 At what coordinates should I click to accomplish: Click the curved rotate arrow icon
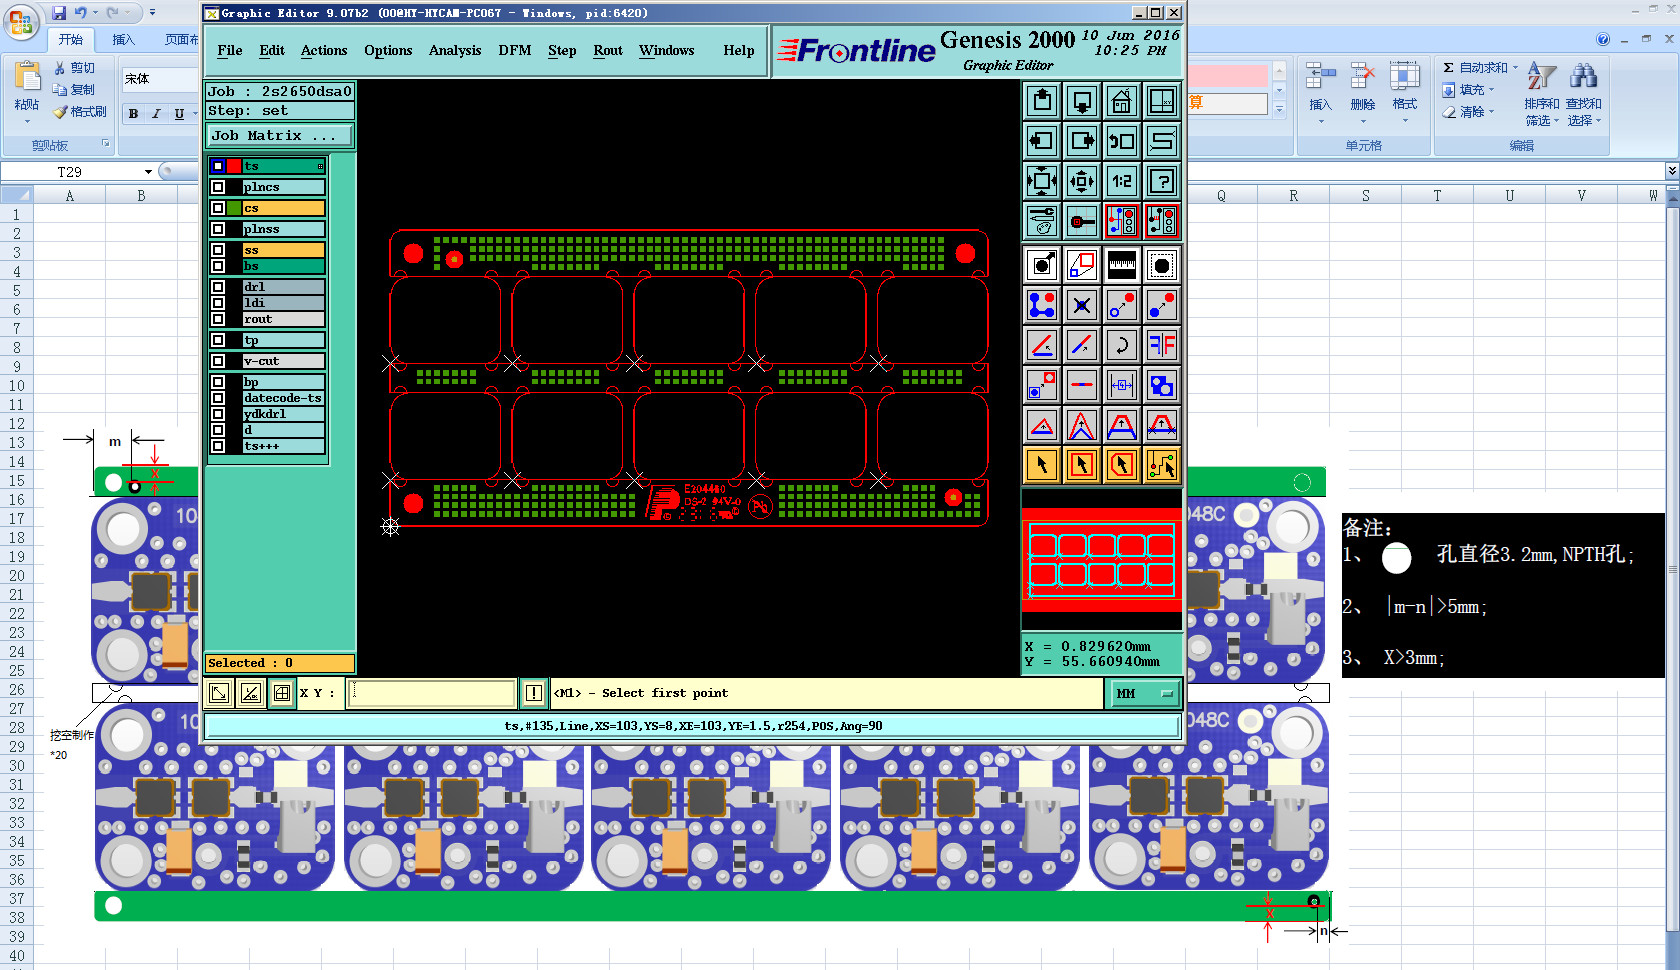pos(1122,345)
